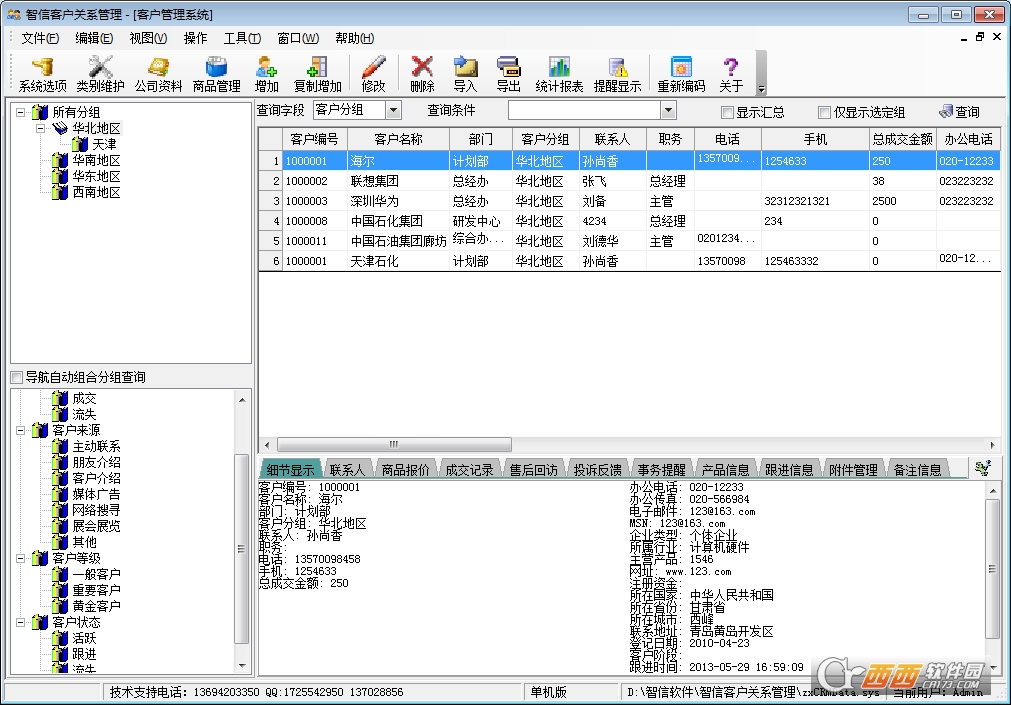Sort by the 客户编号 column header
This screenshot has width=1011, height=705.
click(x=315, y=139)
